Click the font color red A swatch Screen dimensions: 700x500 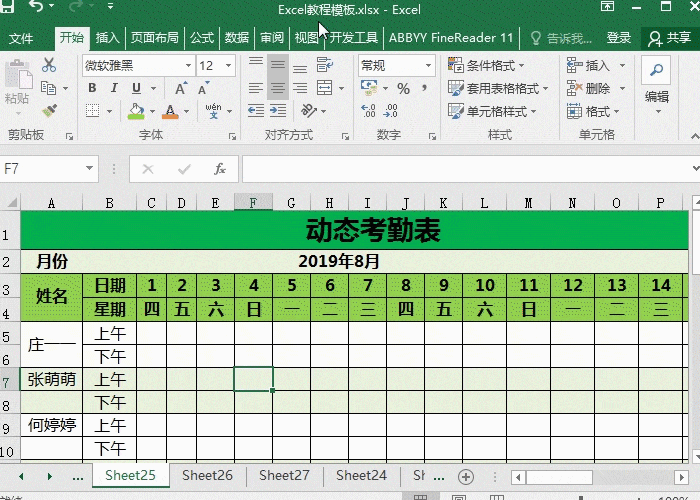(170, 112)
